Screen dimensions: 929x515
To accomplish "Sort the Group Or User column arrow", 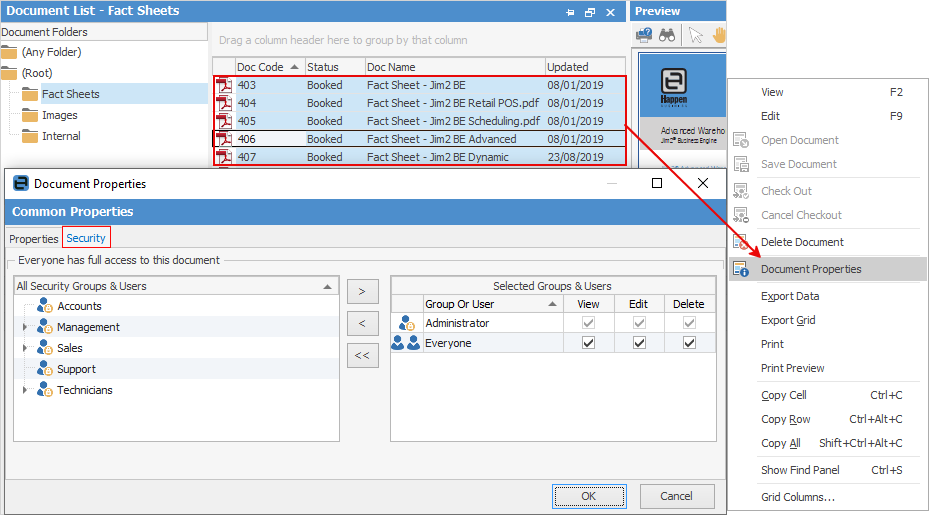I will [x=552, y=304].
